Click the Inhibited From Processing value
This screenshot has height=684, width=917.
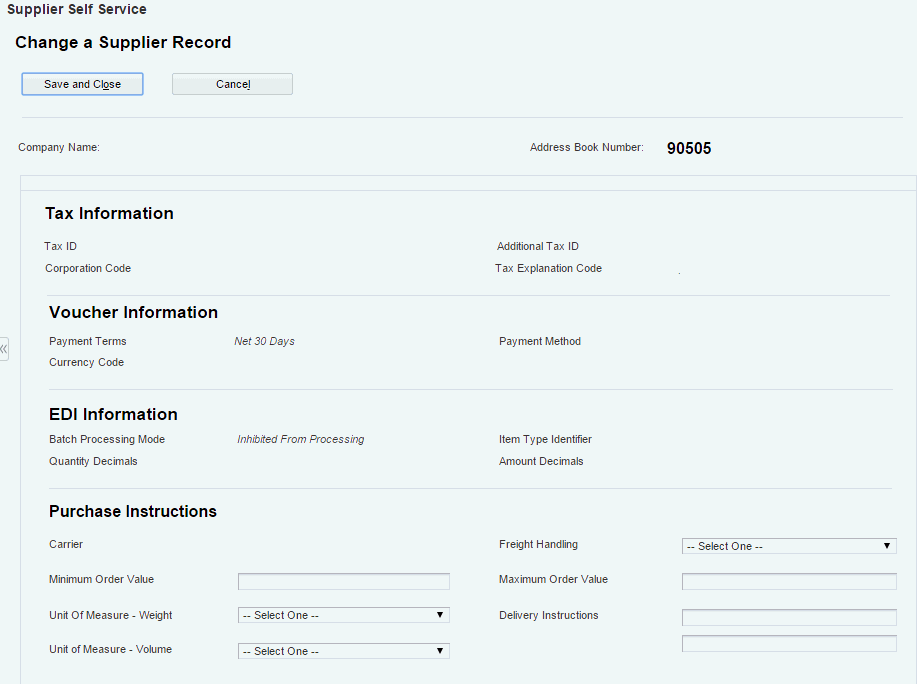pyautogui.click(x=301, y=440)
